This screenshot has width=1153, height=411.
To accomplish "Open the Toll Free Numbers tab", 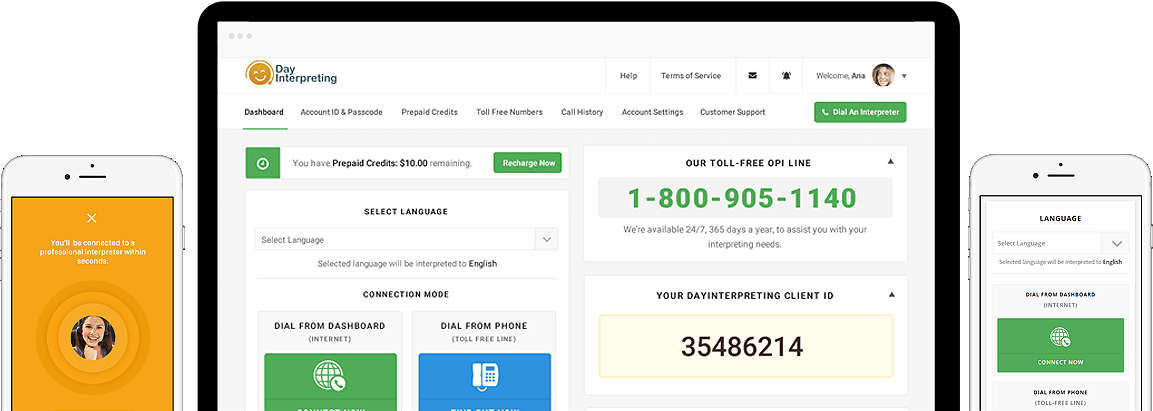I will [510, 112].
